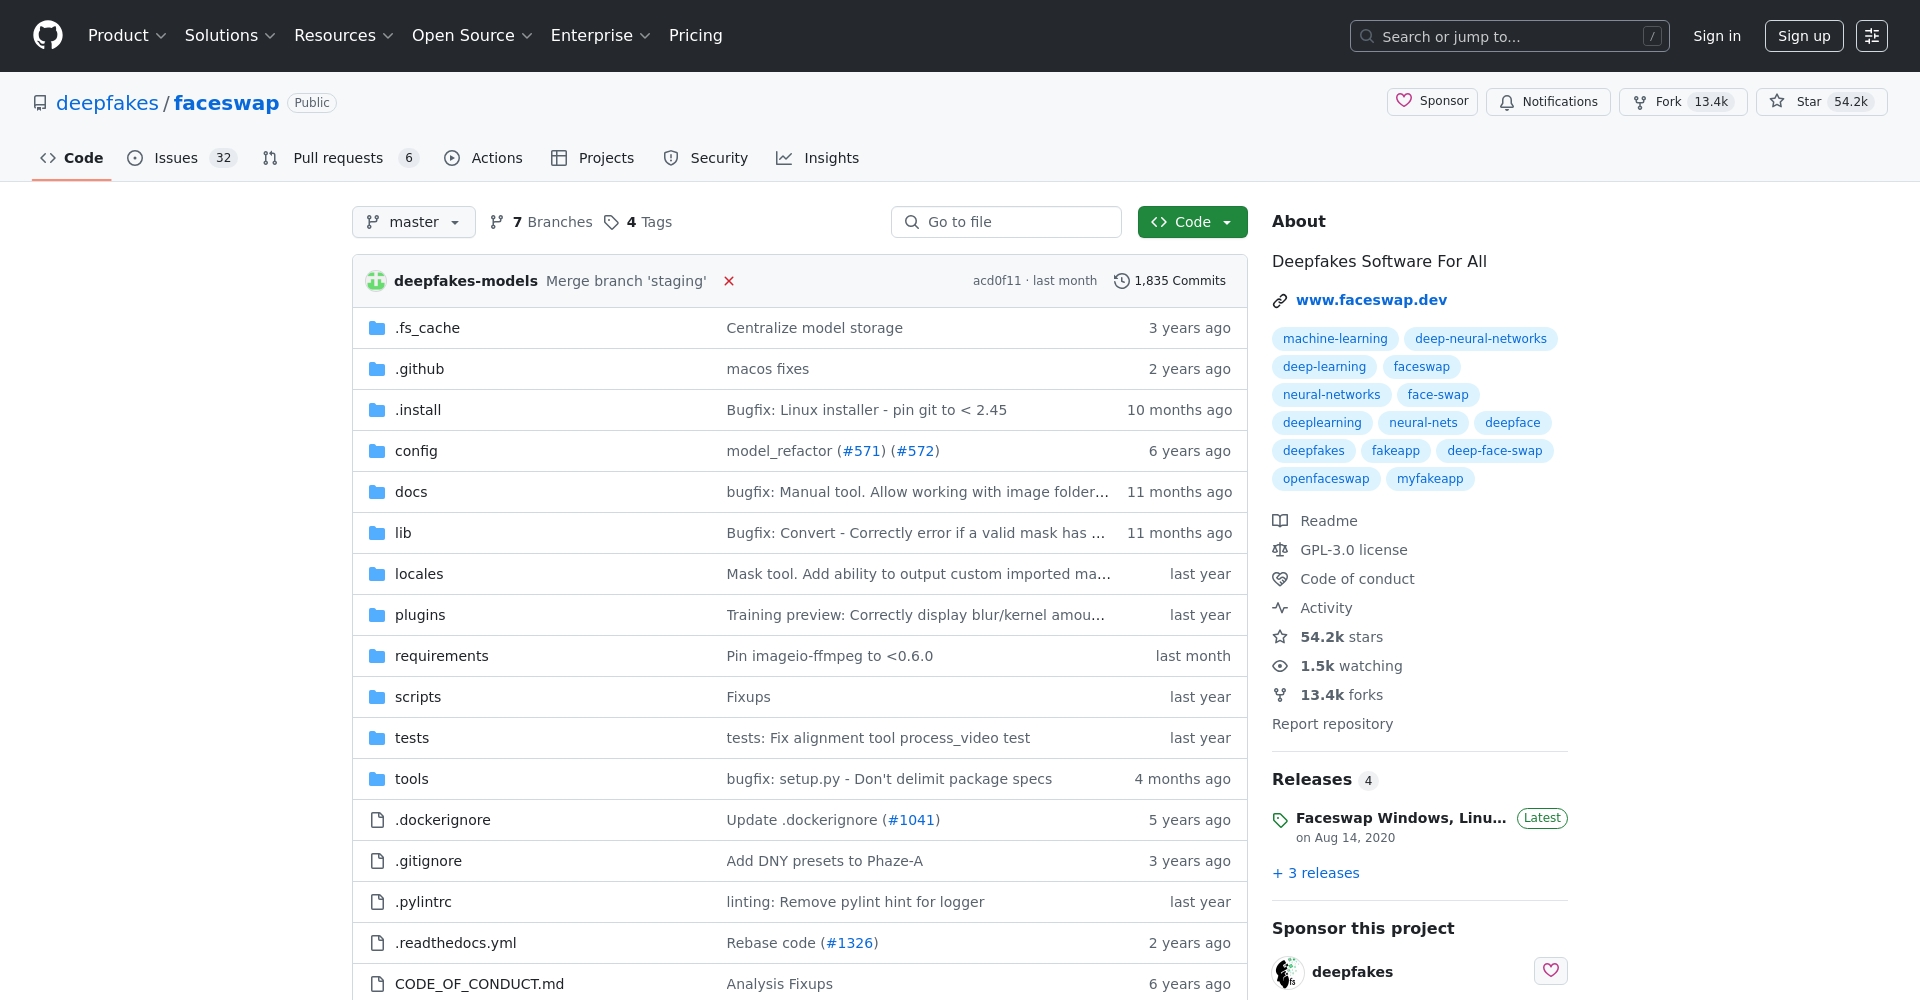Open the .gitignore file icon

tap(377, 861)
